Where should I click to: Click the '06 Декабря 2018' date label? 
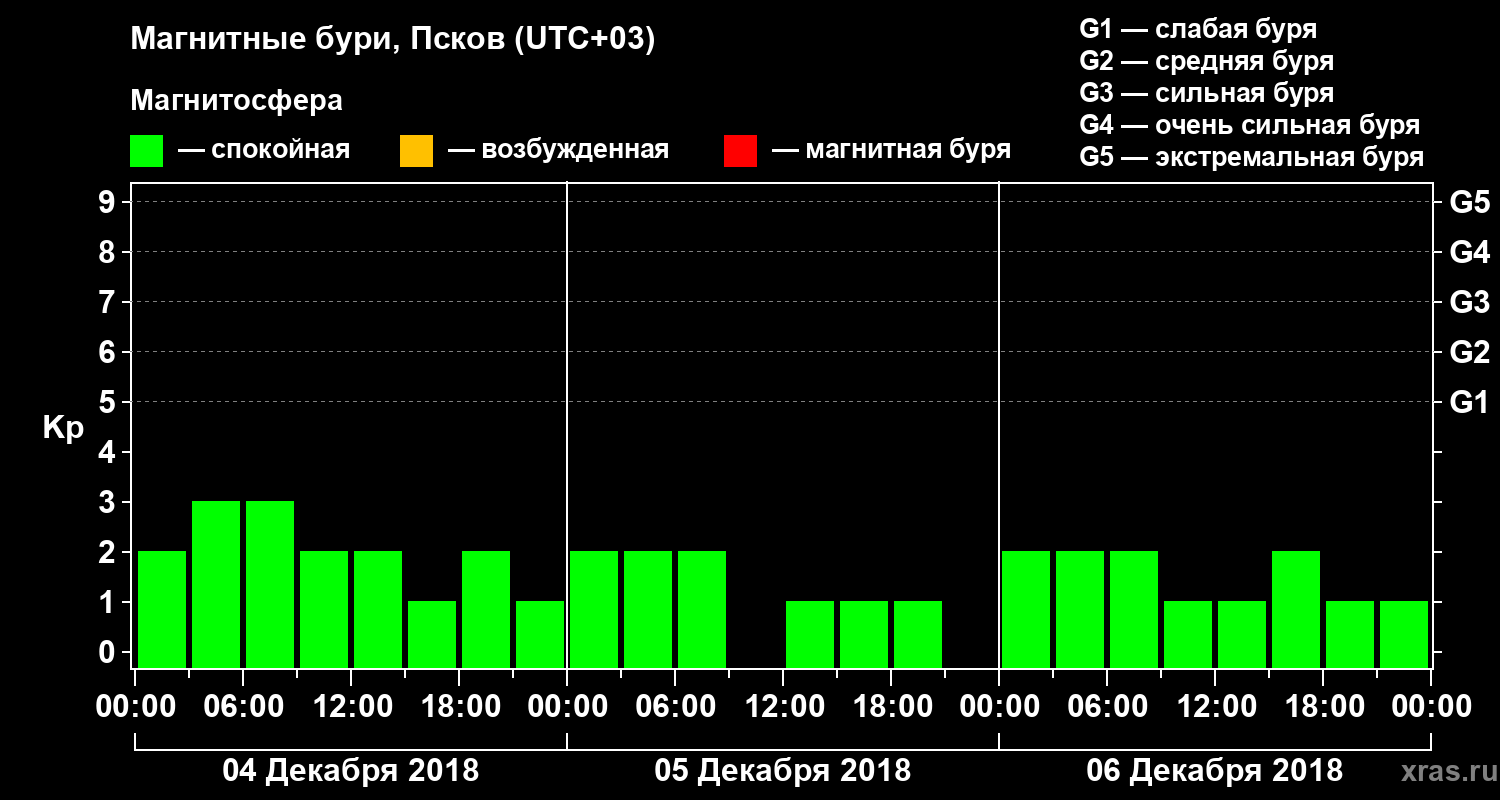(1215, 771)
